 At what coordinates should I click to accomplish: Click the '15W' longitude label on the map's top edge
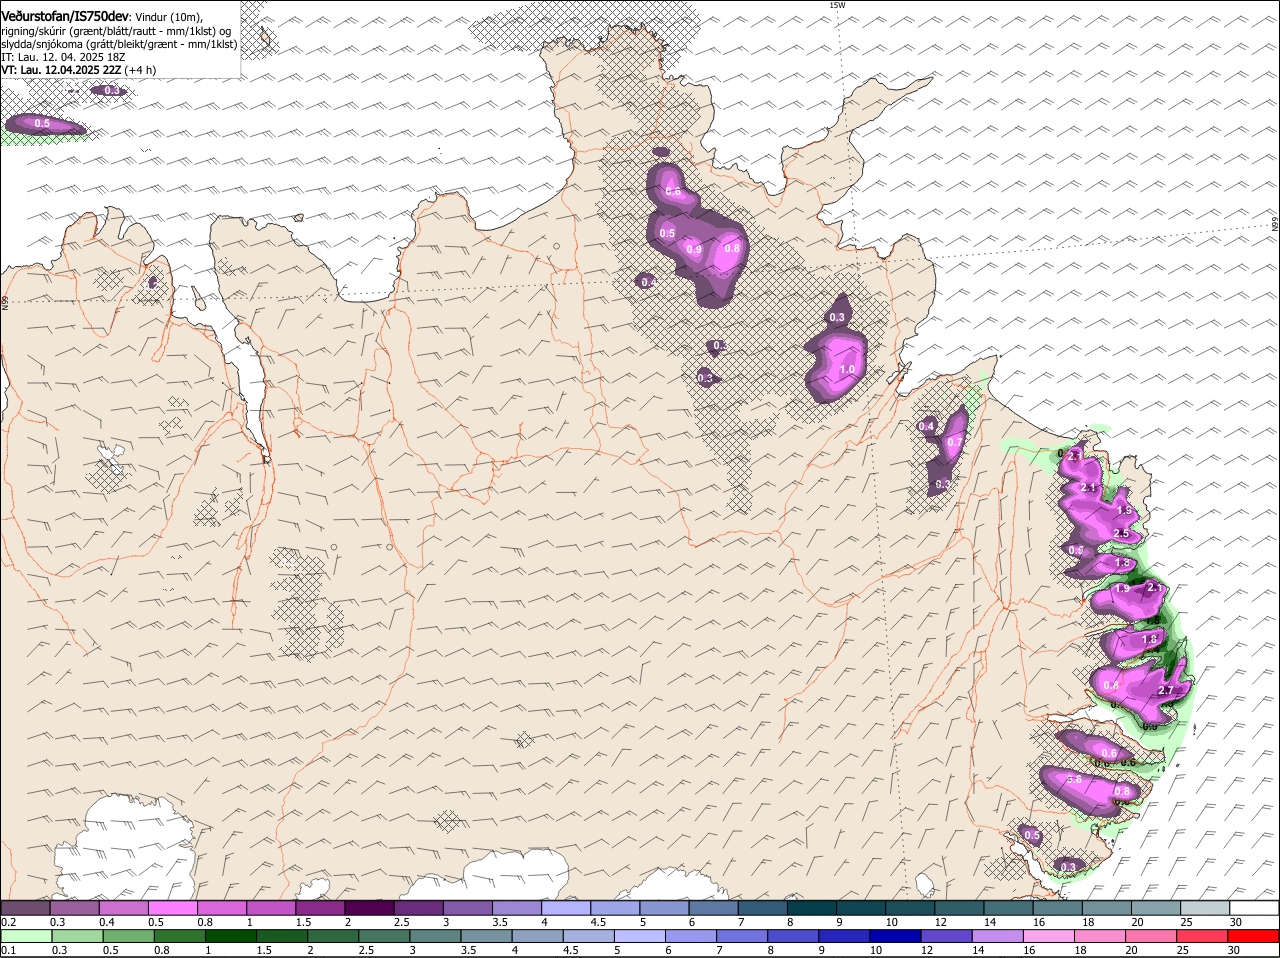pyautogui.click(x=837, y=5)
